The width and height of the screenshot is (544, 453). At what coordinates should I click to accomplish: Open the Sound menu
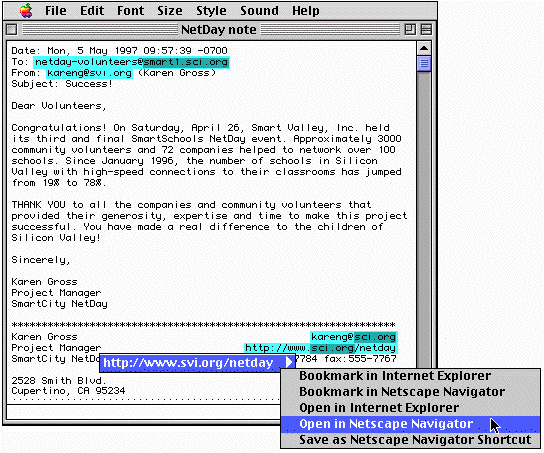(259, 11)
